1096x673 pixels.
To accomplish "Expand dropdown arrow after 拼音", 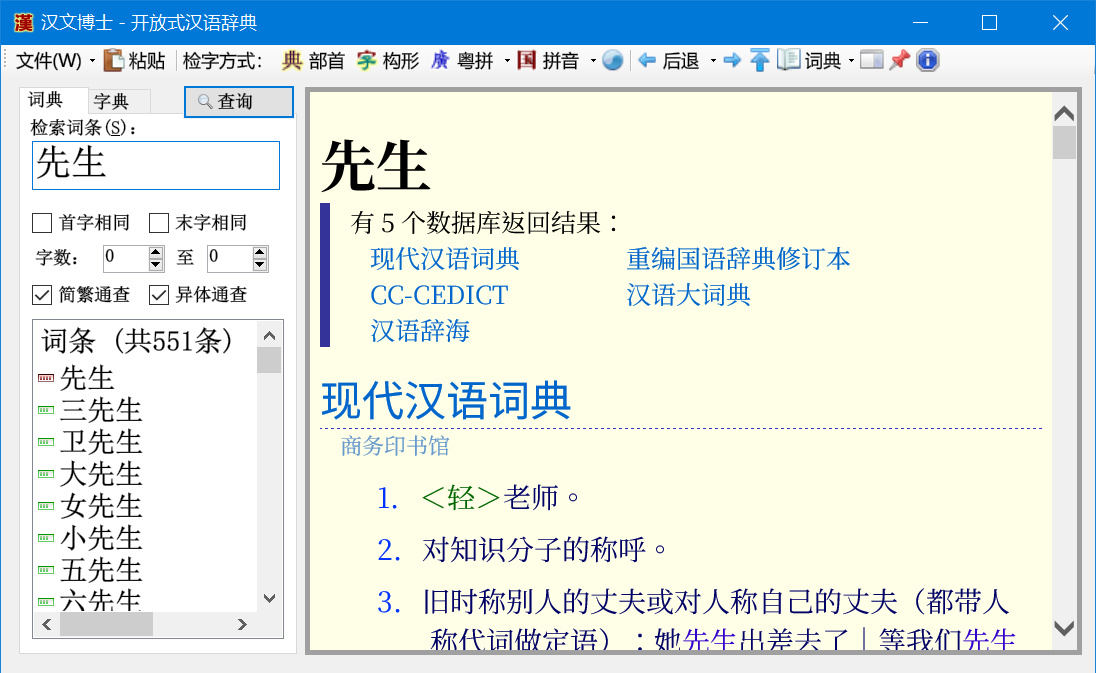I will coord(593,61).
